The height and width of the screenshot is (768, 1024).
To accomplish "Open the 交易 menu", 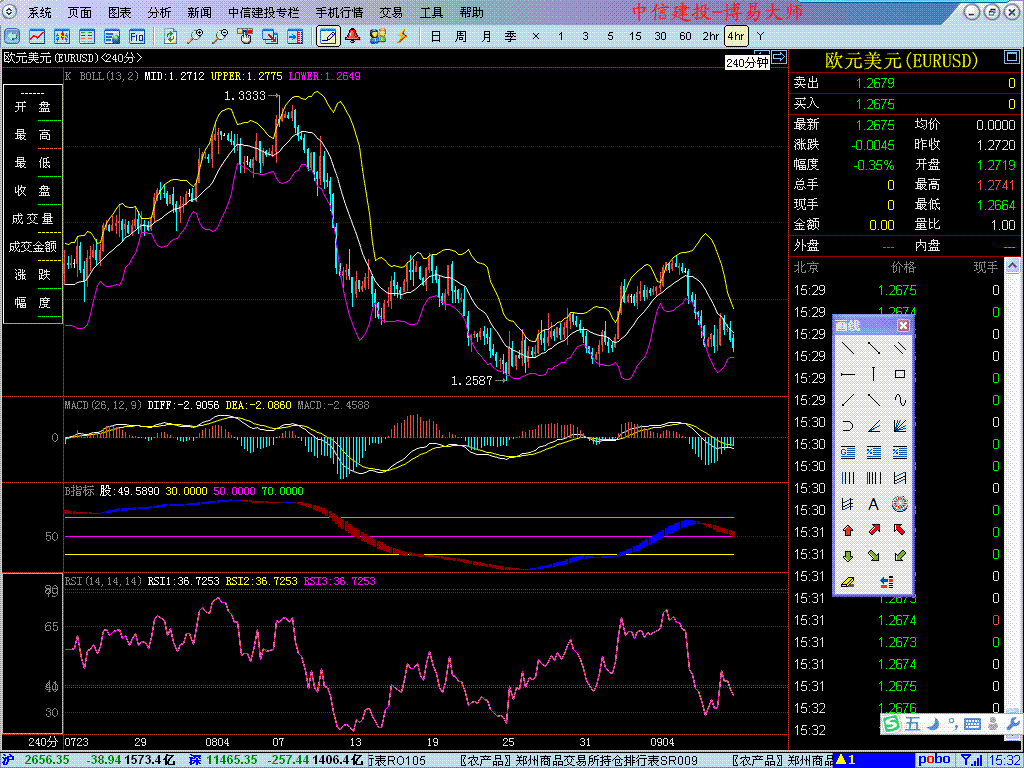I will coord(391,13).
